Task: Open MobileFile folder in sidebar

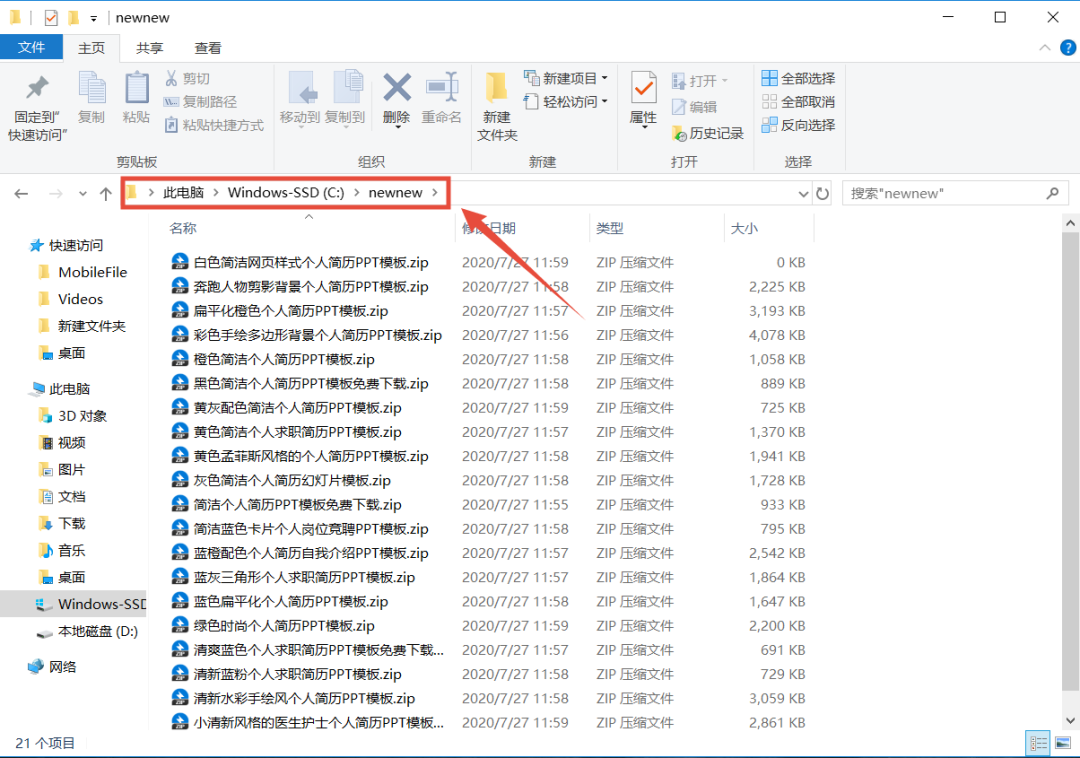Action: coord(83,272)
